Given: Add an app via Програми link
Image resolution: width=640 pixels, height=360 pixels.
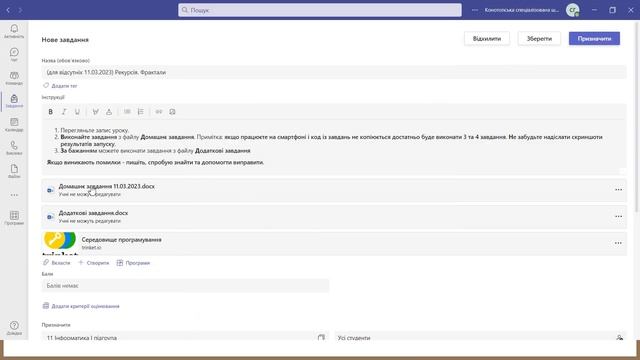Looking at the screenshot, I should point(133,263).
